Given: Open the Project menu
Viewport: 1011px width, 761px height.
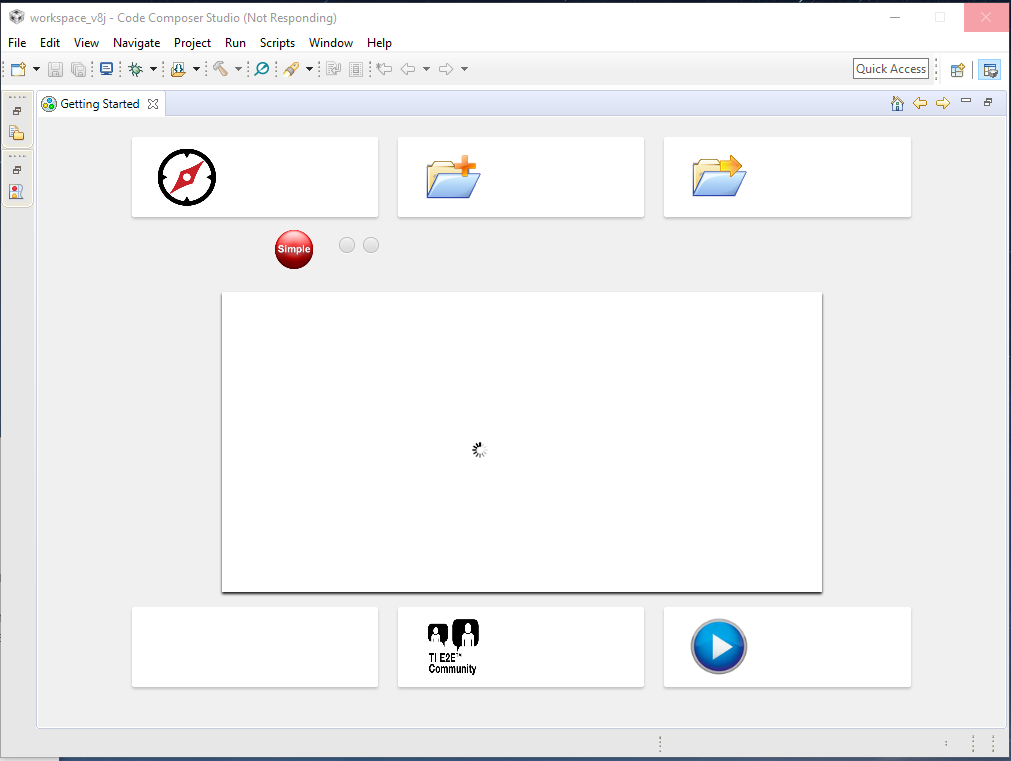Looking at the screenshot, I should (x=192, y=43).
